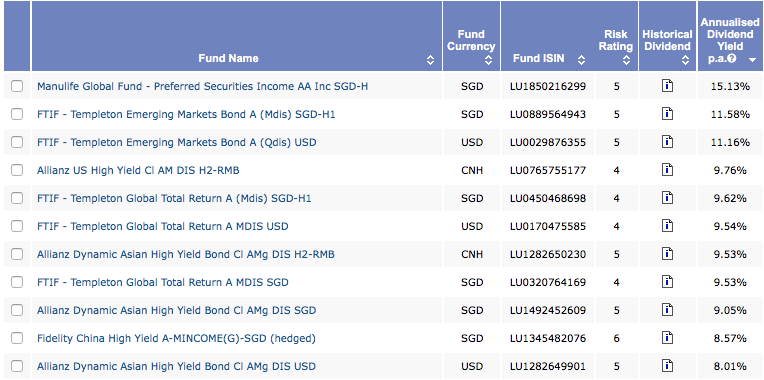Open Allianz Dynamic Asian High Yield Bond AMg DIS H2-RMB link
Screen dimensions: 764x380
pos(186,254)
